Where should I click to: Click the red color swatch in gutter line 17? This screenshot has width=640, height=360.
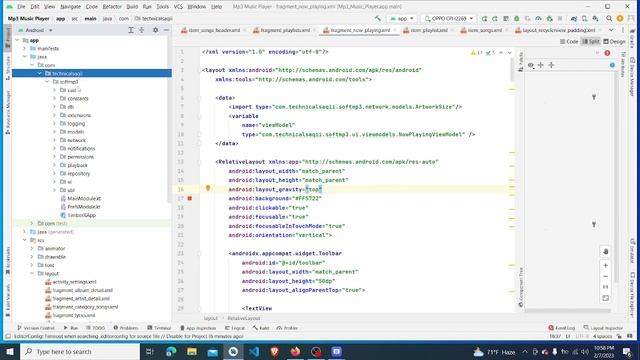[x=190, y=198]
